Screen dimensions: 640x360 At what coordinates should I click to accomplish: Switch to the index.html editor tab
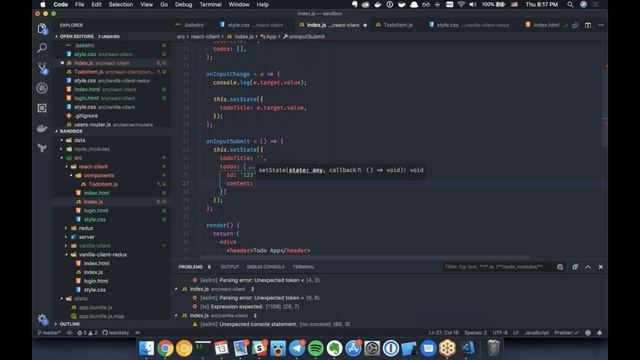(x=547, y=25)
